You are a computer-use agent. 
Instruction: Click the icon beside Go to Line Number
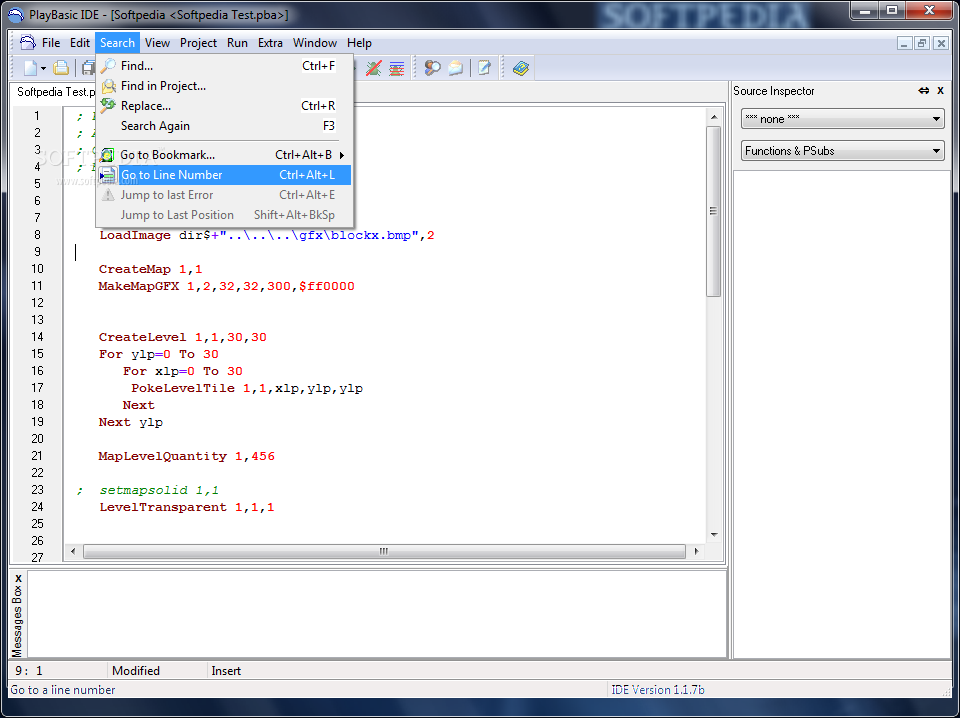point(107,175)
